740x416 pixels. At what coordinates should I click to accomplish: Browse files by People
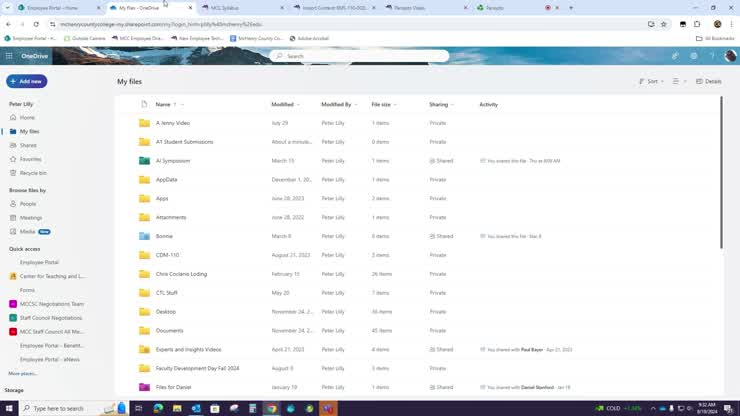(x=27, y=204)
